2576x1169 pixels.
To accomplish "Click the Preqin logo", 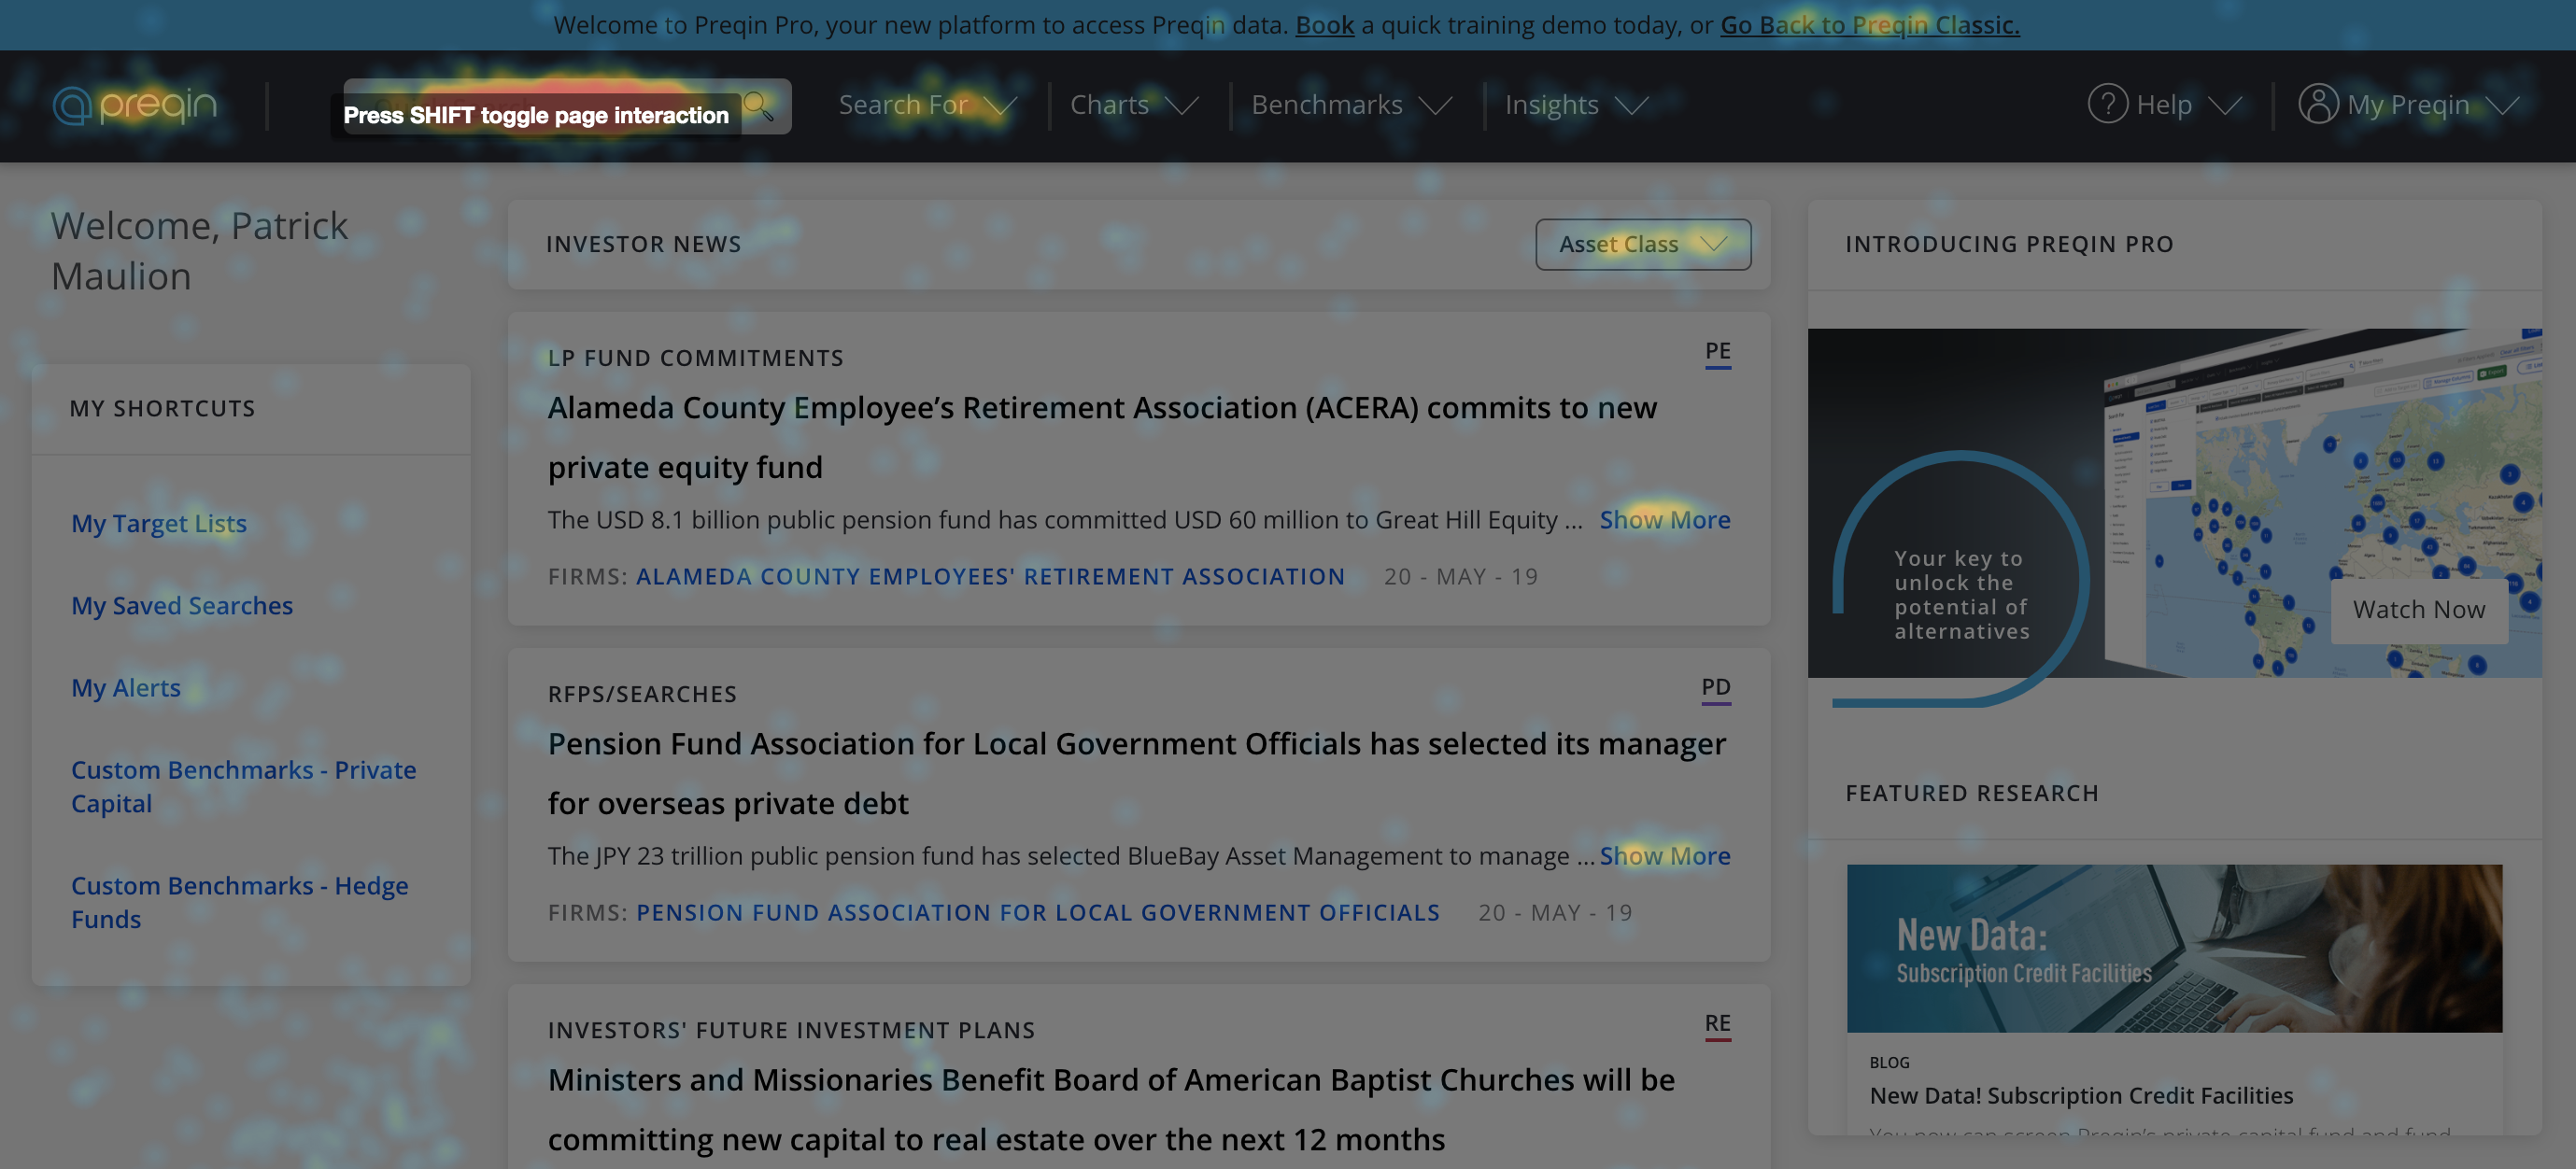I will [x=135, y=105].
